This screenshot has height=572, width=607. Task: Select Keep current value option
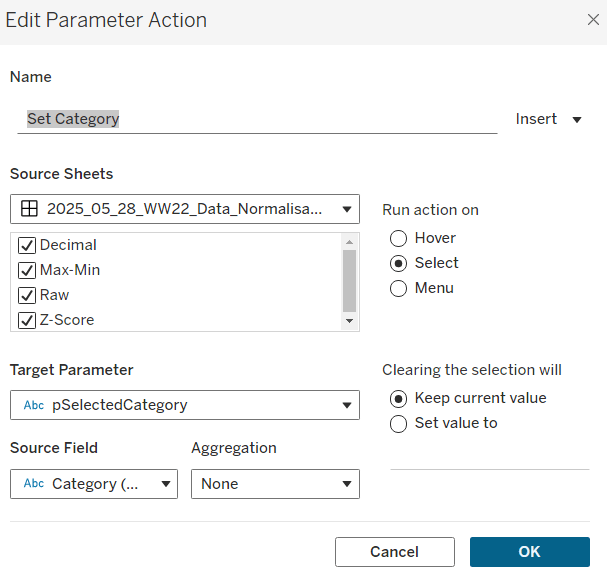(398, 398)
